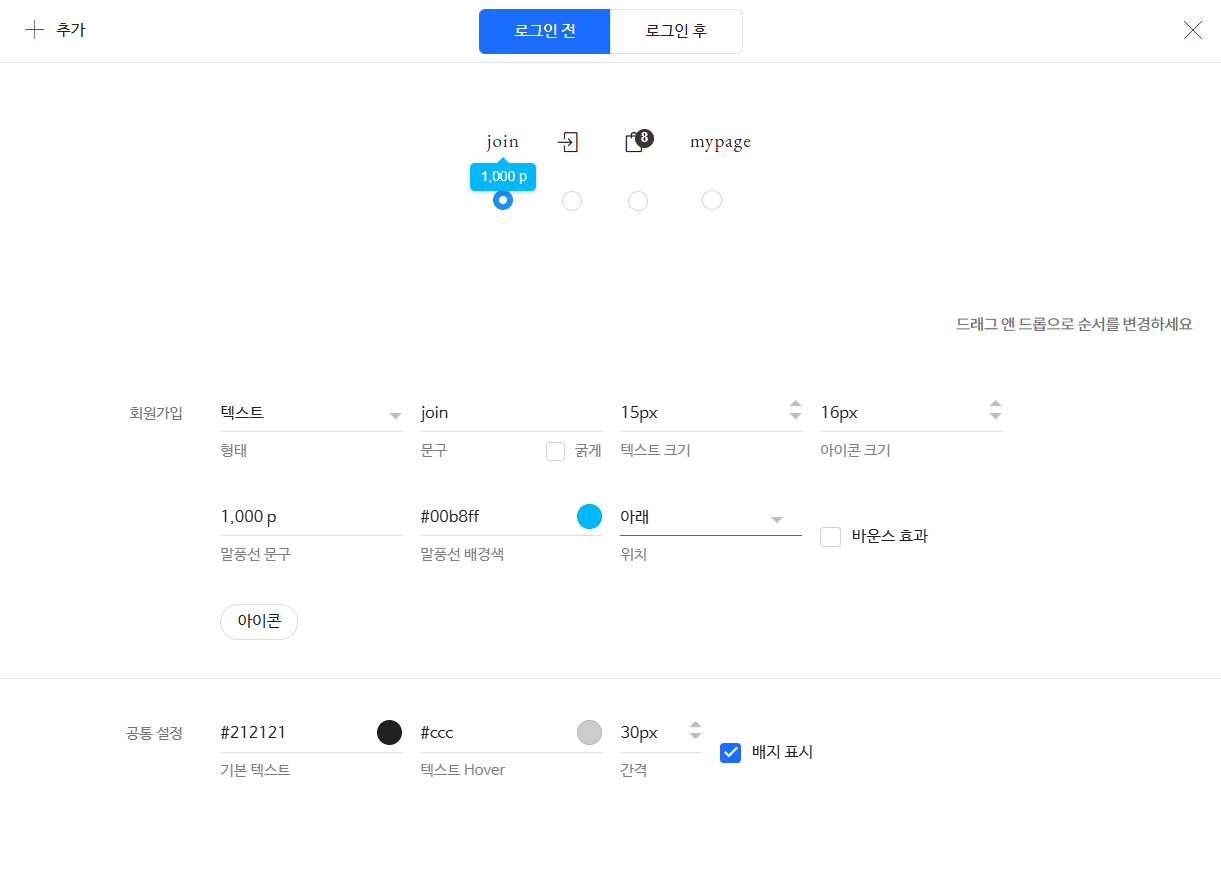The width and height of the screenshot is (1221, 882).
Task: Close the settings panel with X icon
Action: (1192, 30)
